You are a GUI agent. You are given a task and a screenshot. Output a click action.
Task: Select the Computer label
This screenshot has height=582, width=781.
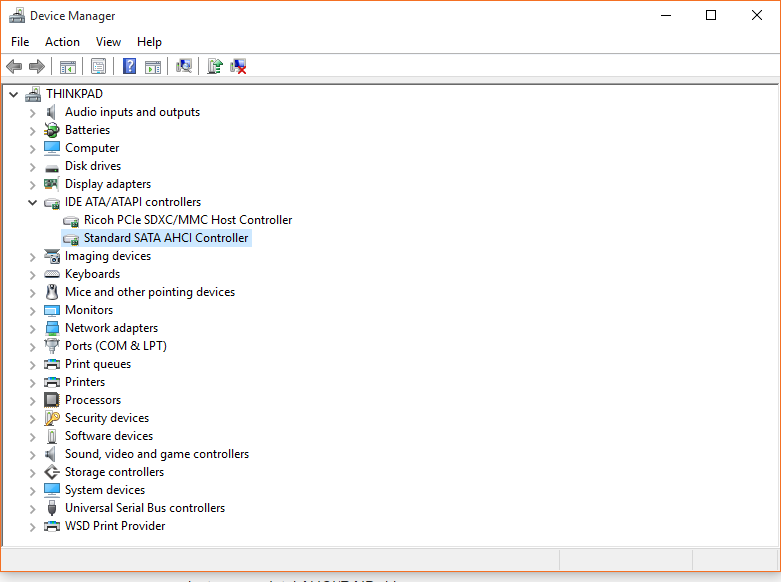coord(92,147)
